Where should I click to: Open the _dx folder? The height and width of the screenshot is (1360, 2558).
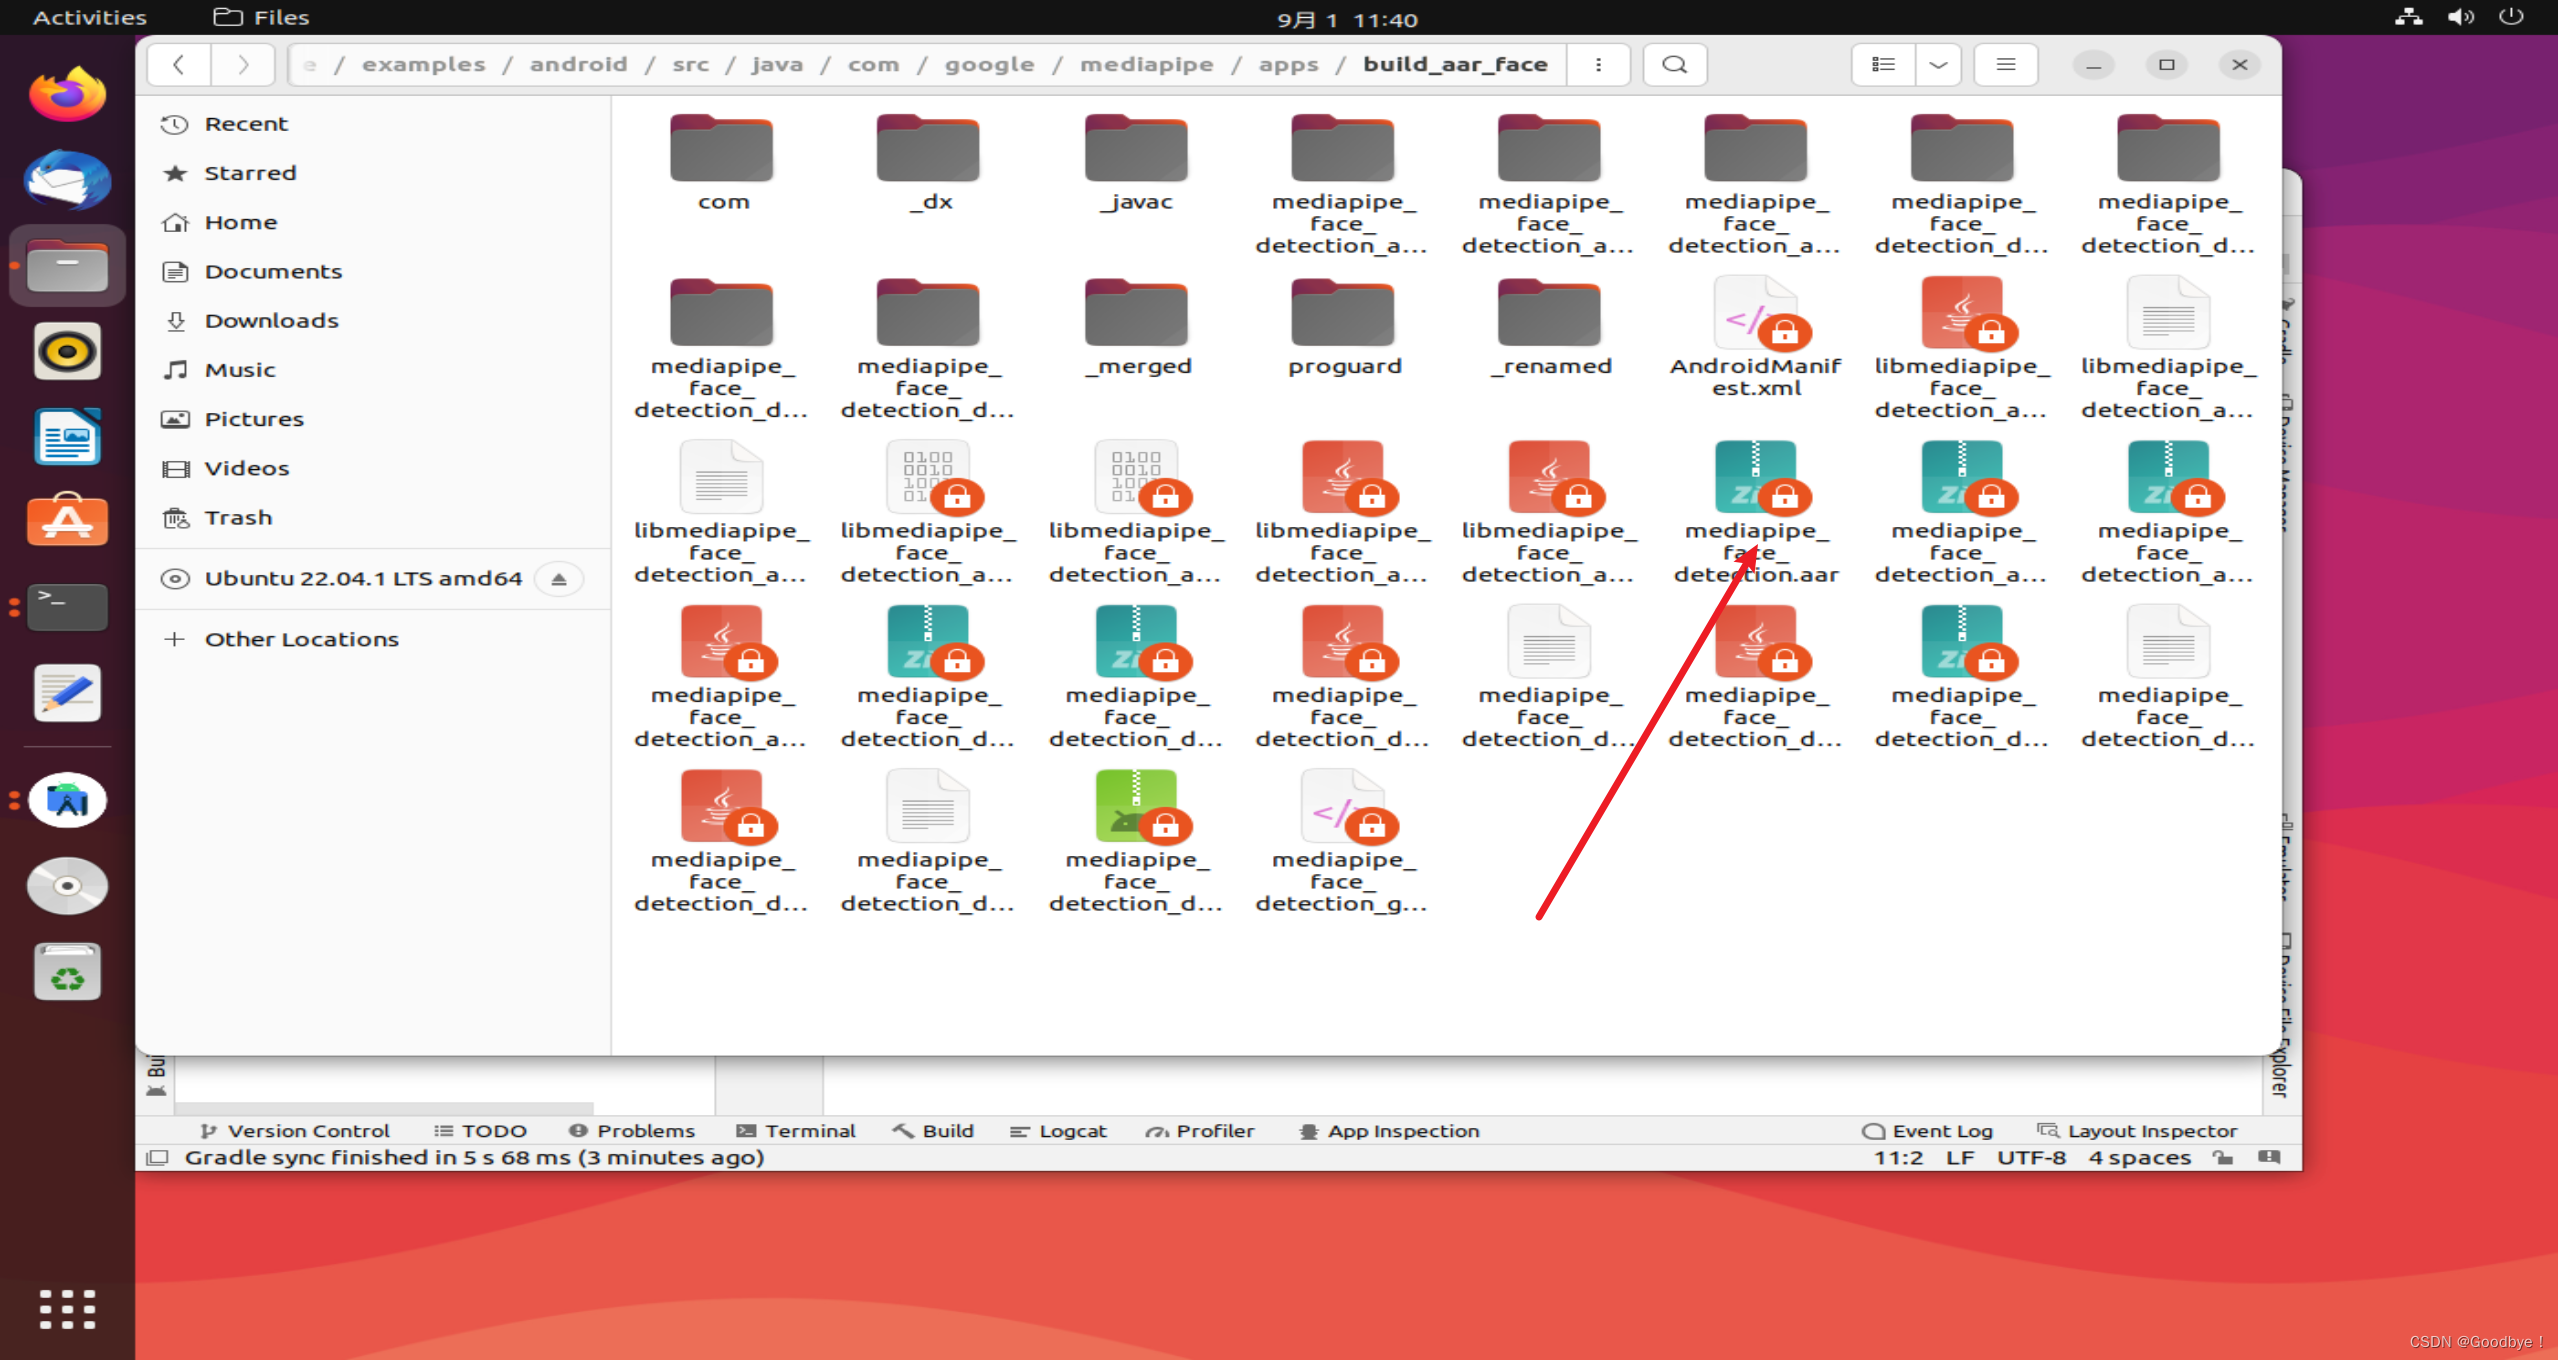point(930,164)
